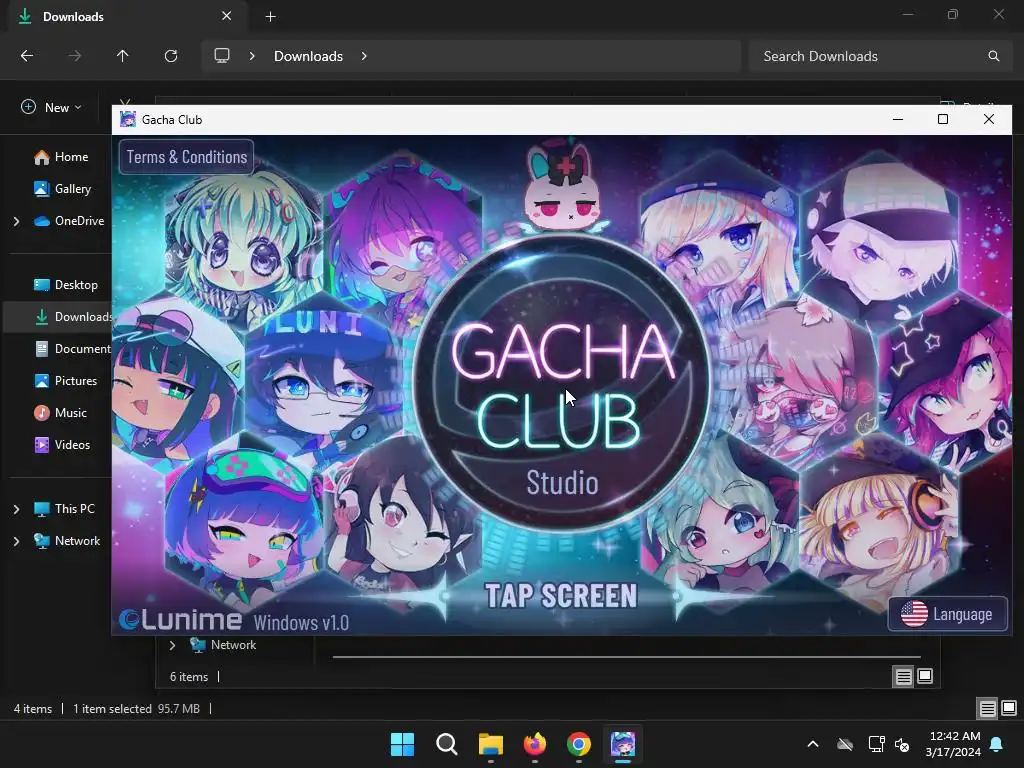Image resolution: width=1024 pixels, height=768 pixels.
Task: Click the muted volume tray icon
Action: tap(902, 744)
